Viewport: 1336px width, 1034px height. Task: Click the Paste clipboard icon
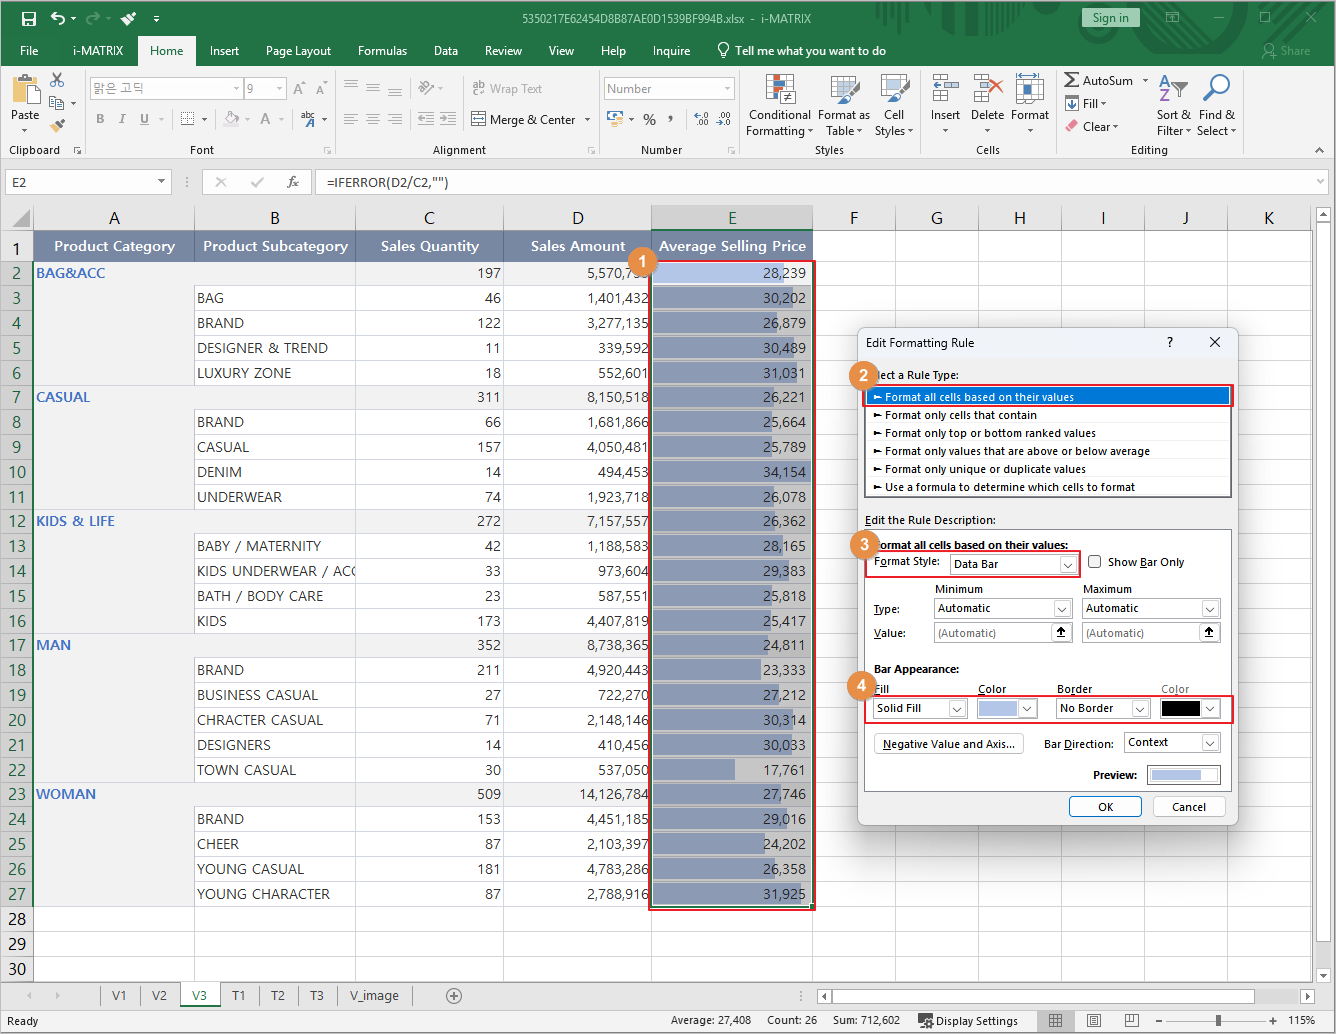[25, 91]
